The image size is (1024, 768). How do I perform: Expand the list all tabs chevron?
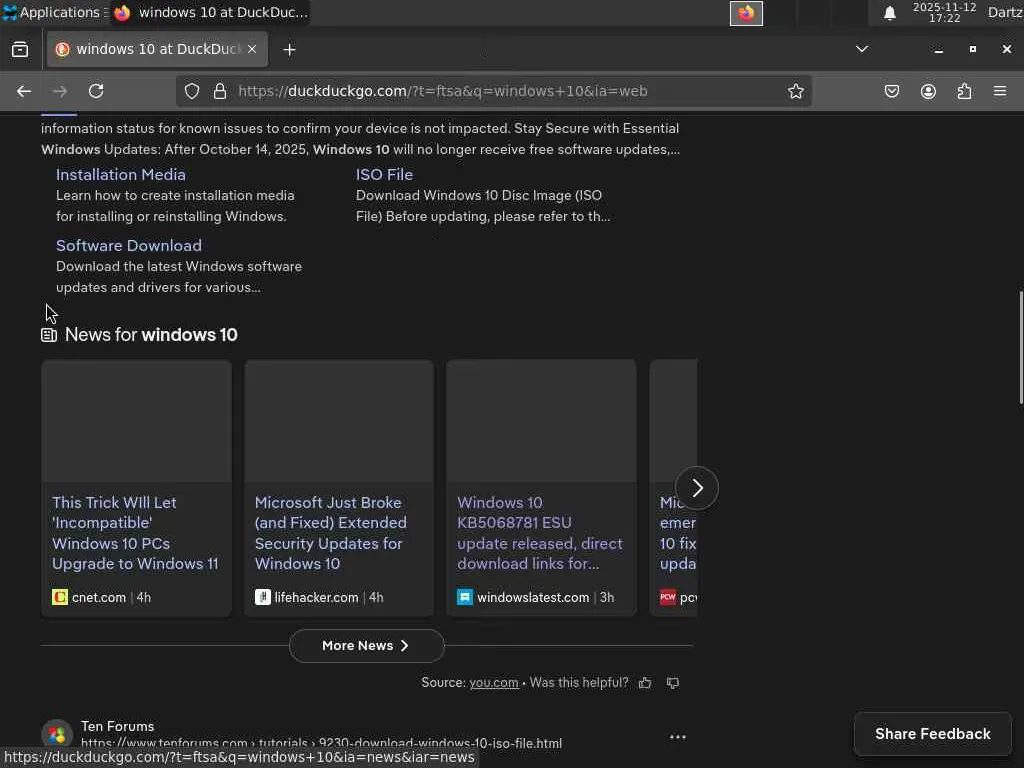click(862, 49)
